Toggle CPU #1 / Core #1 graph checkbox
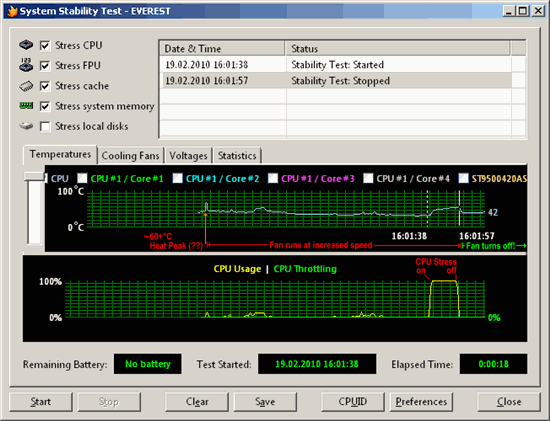Viewport: 550px width, 421px height. tap(82, 178)
